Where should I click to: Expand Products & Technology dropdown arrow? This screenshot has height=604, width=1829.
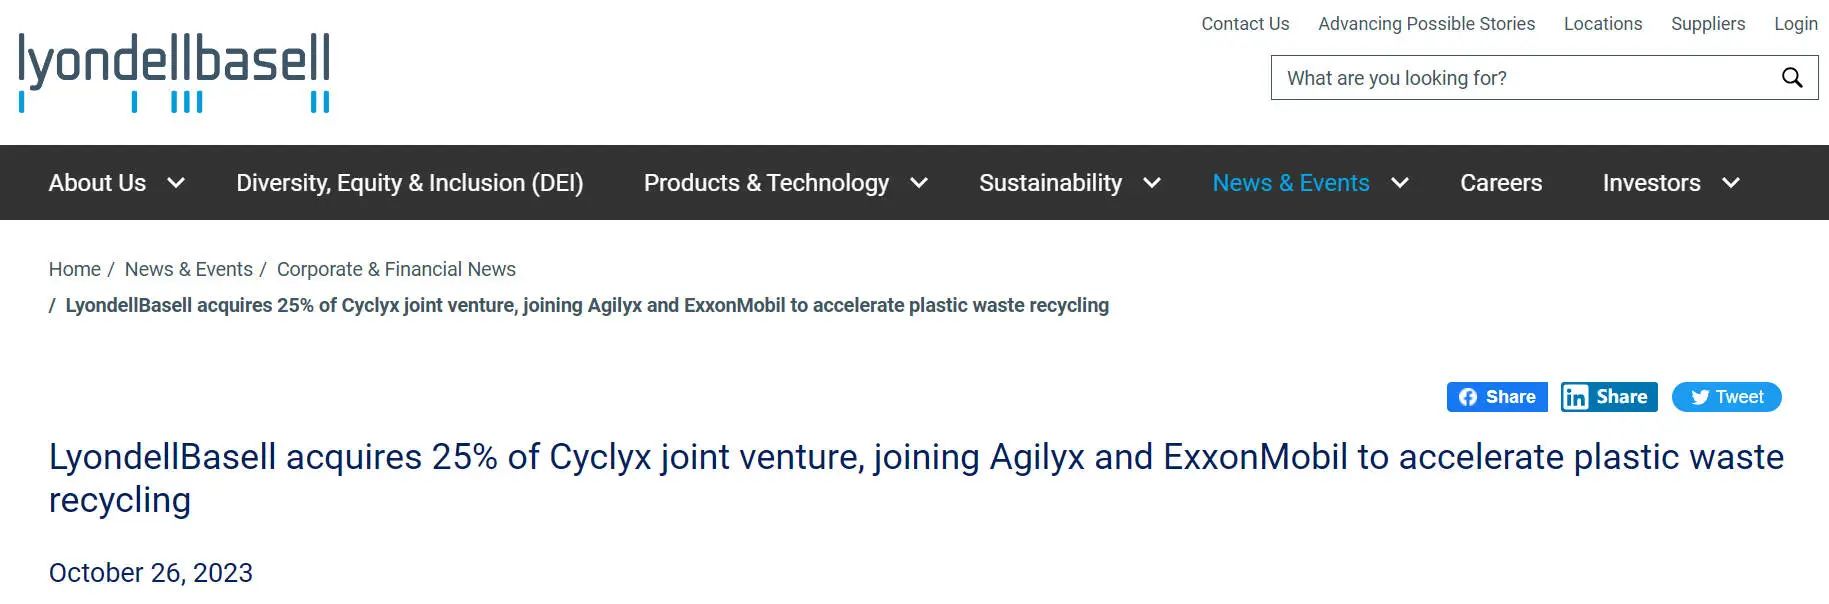[919, 183]
